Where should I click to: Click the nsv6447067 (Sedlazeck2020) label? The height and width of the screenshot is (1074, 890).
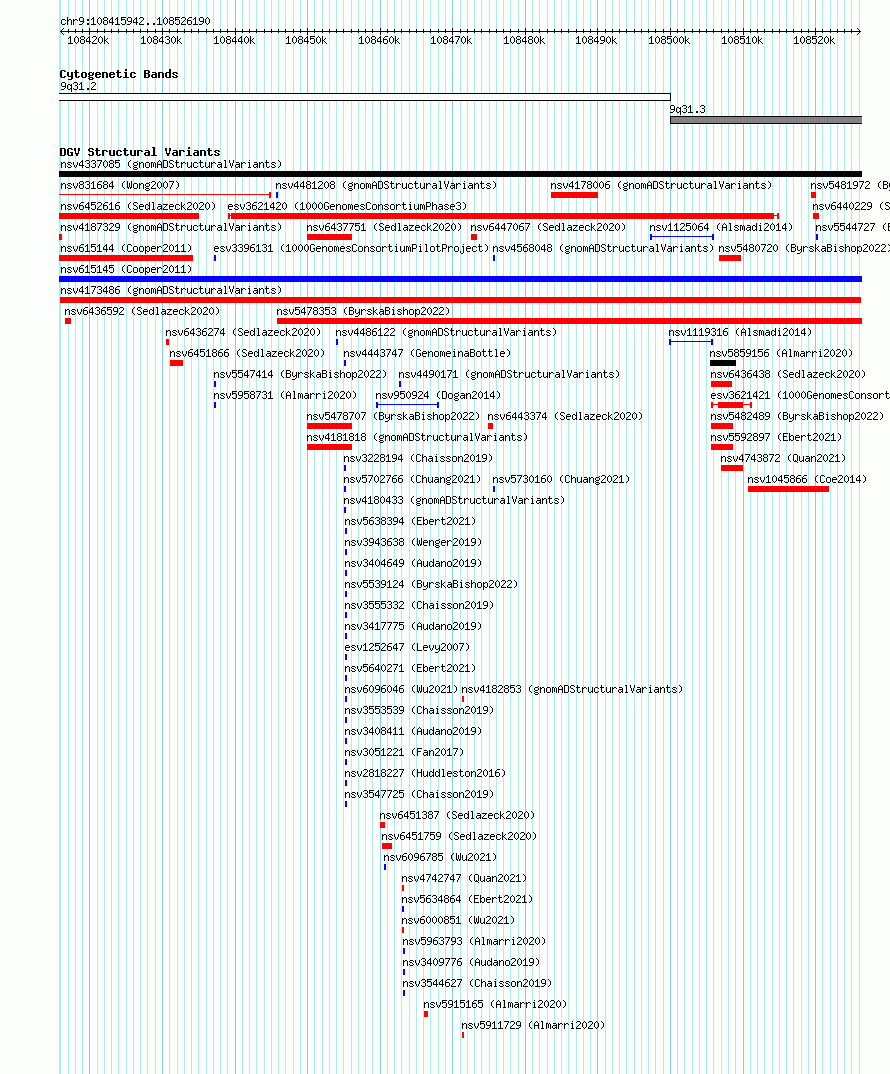548,227
